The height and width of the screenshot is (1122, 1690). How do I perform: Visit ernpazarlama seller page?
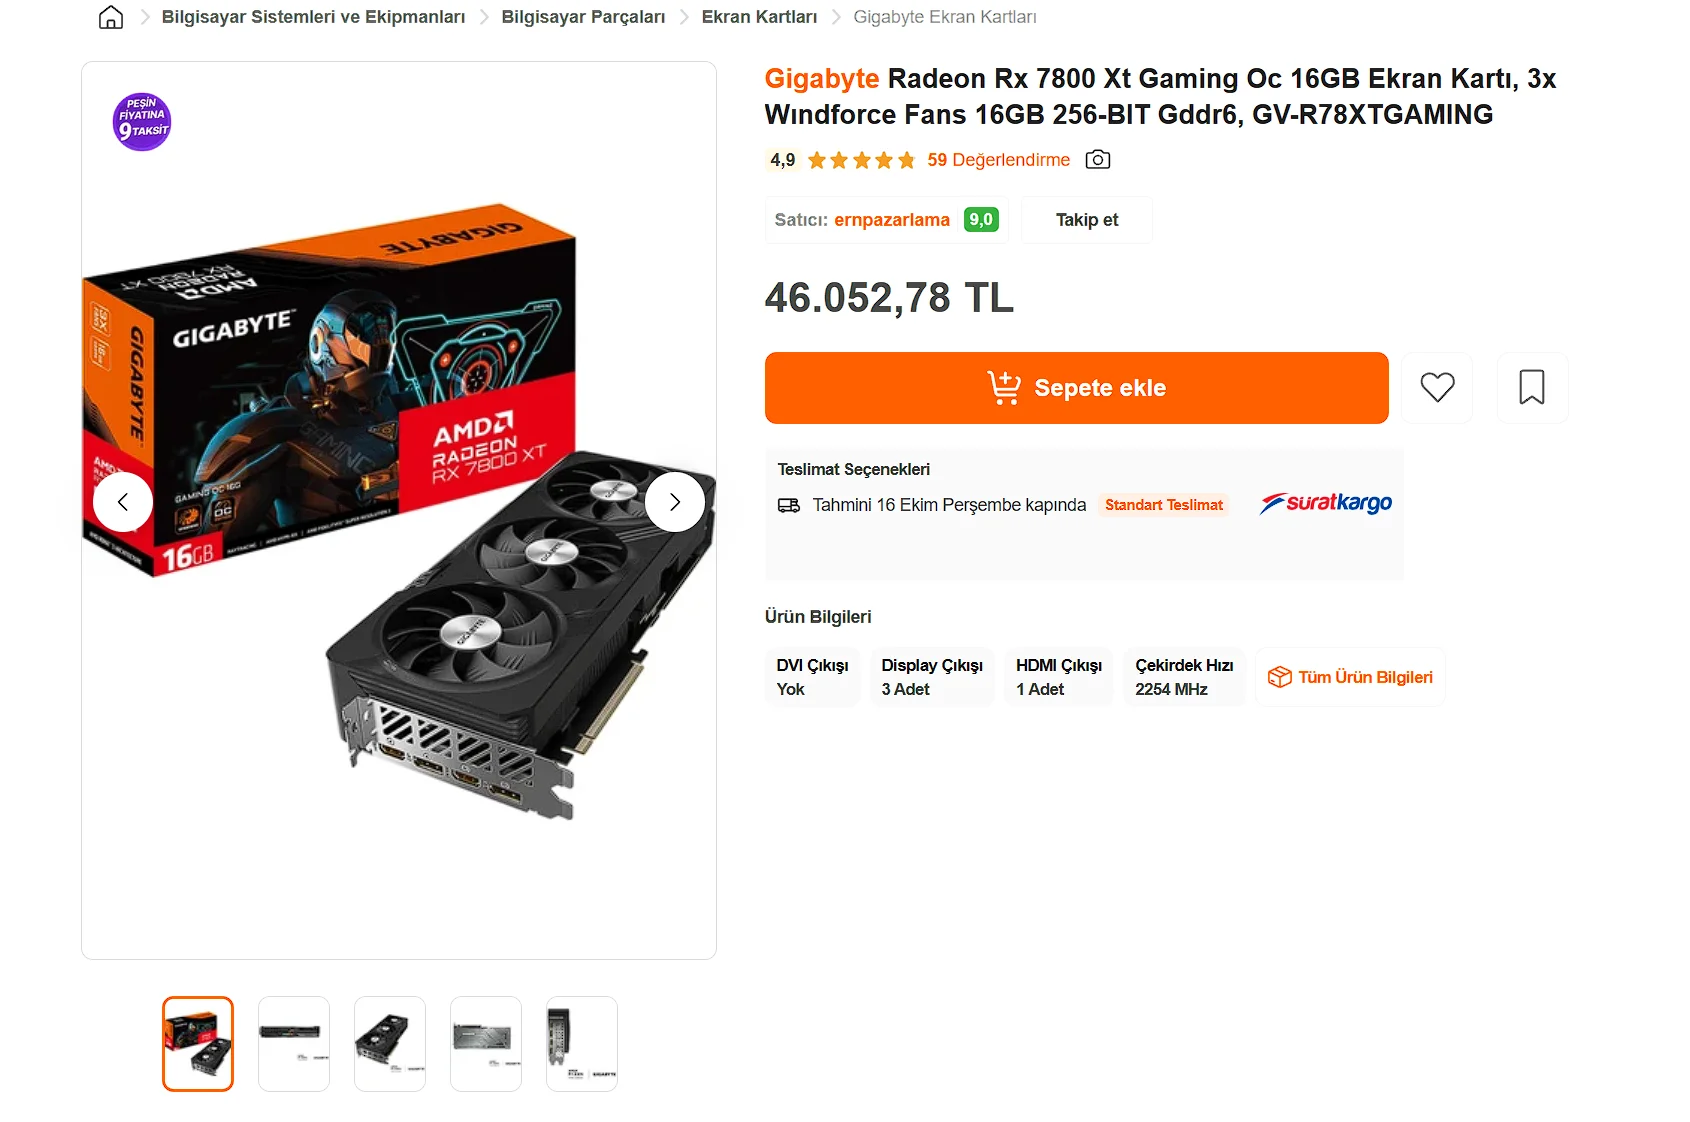click(x=892, y=220)
